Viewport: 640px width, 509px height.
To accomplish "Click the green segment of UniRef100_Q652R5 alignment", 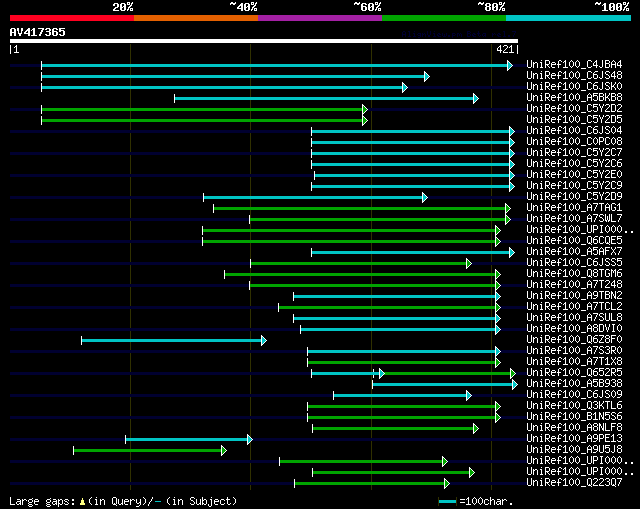I will [x=448, y=373].
